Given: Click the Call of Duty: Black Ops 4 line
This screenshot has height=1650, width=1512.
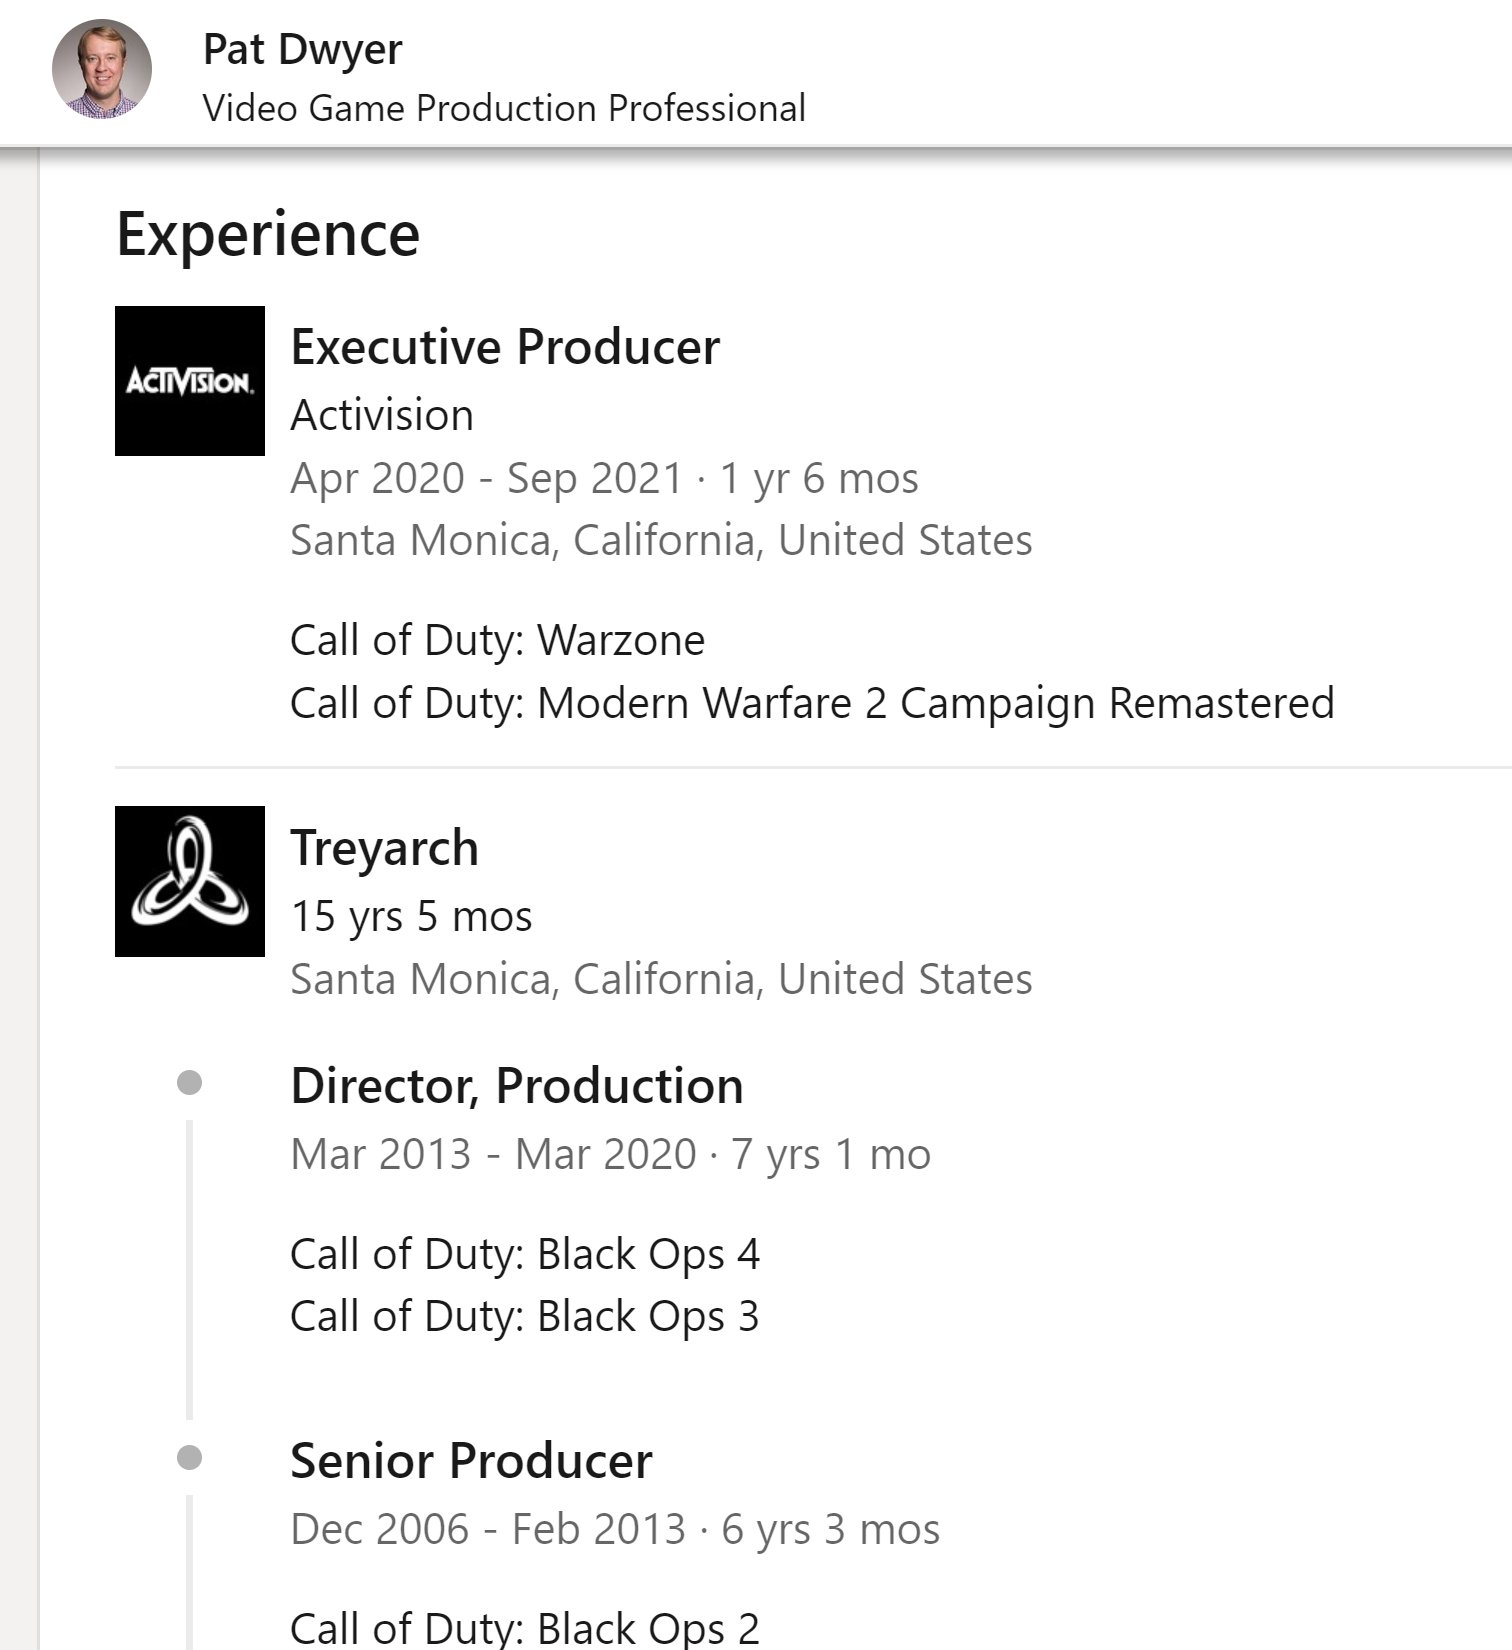Looking at the screenshot, I should point(525,1254).
